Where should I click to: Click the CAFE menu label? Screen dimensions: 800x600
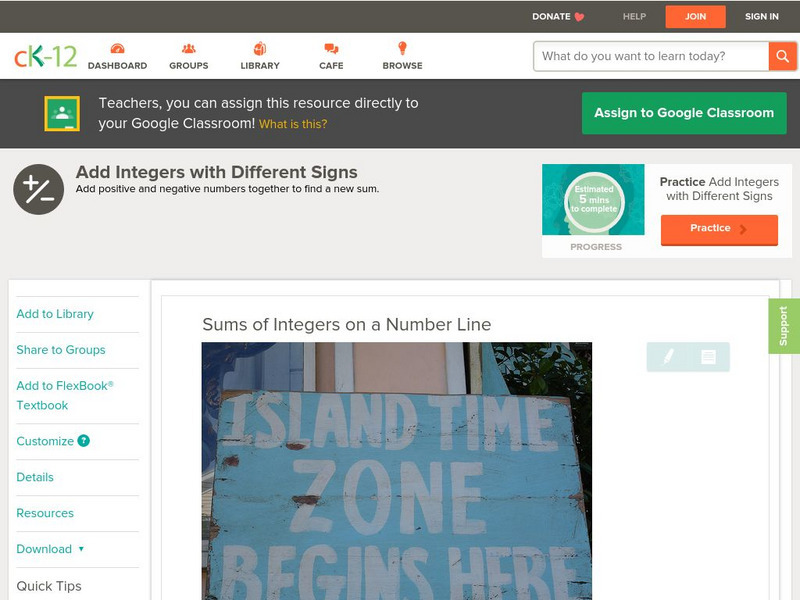(x=331, y=66)
